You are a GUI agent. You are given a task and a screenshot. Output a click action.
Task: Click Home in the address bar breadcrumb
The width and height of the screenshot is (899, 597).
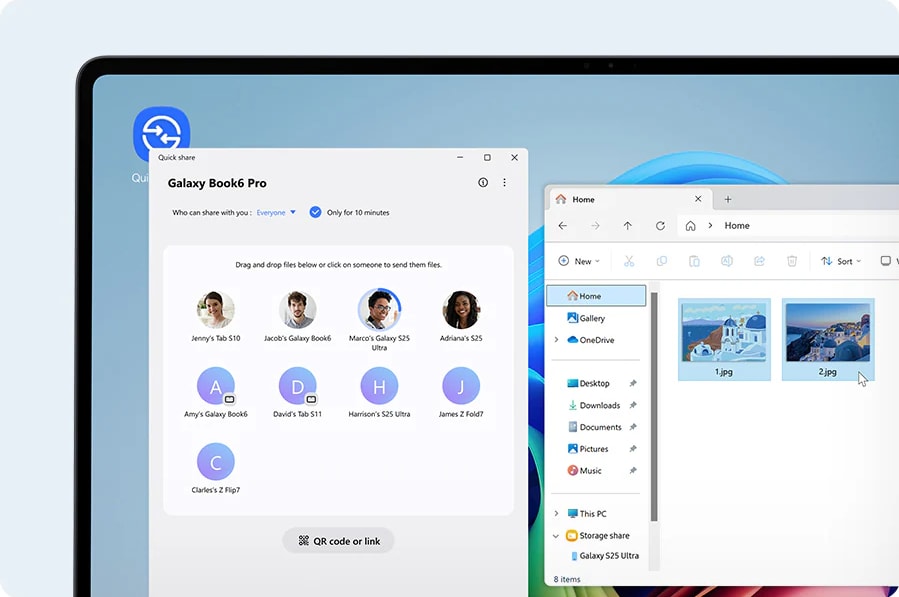coord(737,226)
